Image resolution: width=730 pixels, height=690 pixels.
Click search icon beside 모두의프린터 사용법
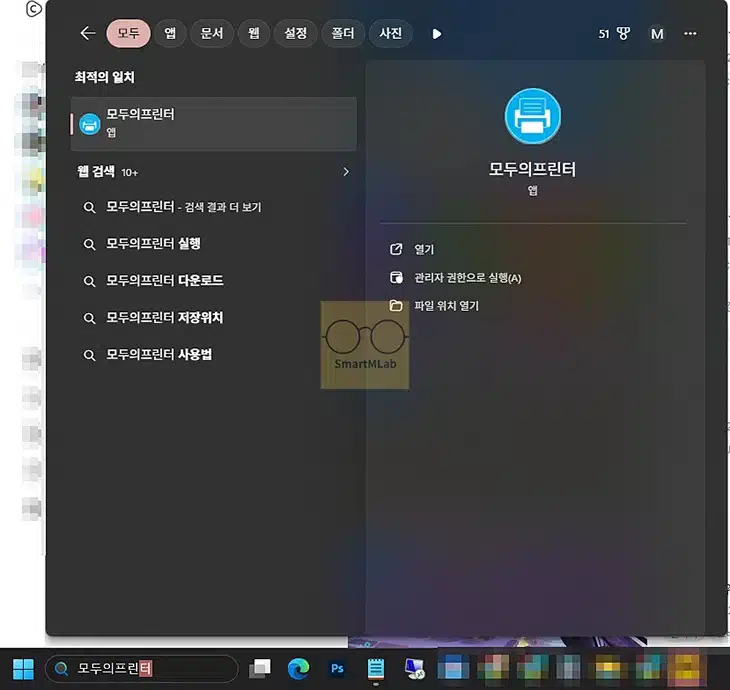click(89, 355)
